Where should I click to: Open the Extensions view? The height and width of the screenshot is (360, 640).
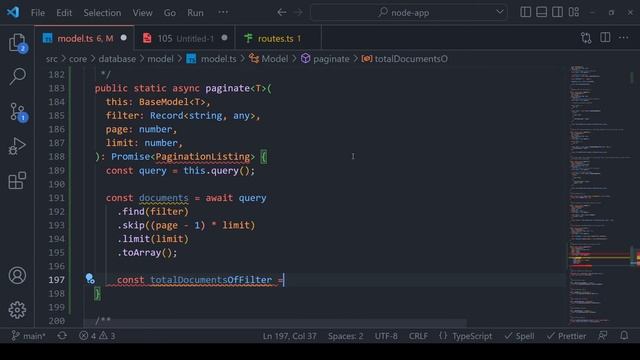click(x=17, y=180)
